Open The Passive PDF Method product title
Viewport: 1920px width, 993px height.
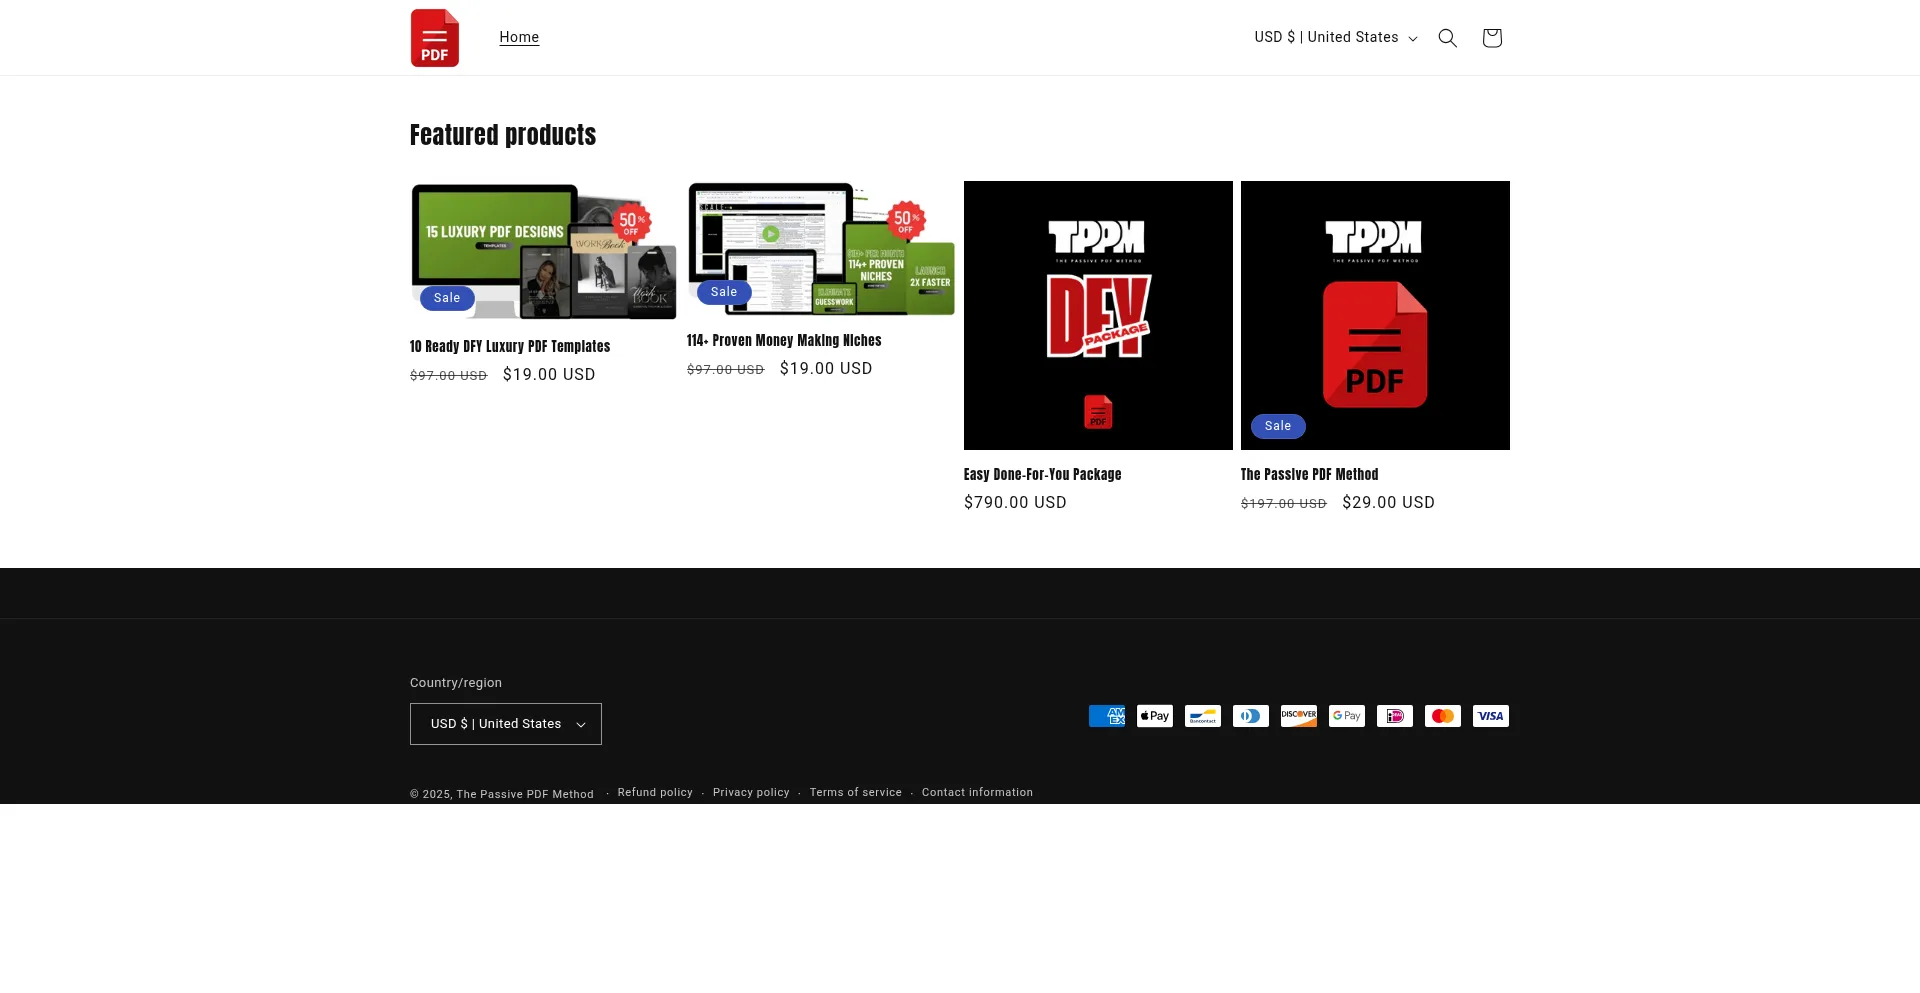point(1309,474)
